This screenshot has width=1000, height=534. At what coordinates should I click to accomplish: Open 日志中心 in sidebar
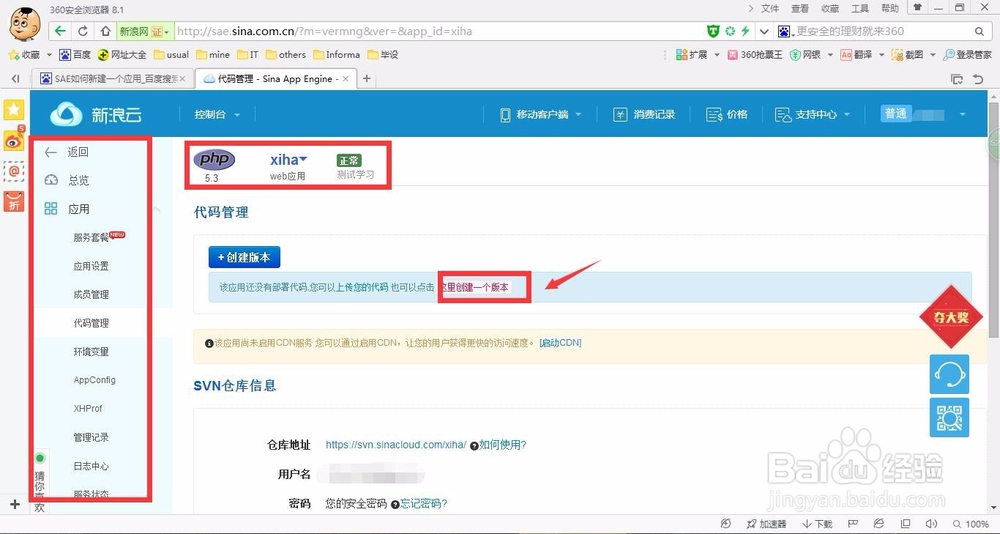tap(91, 466)
